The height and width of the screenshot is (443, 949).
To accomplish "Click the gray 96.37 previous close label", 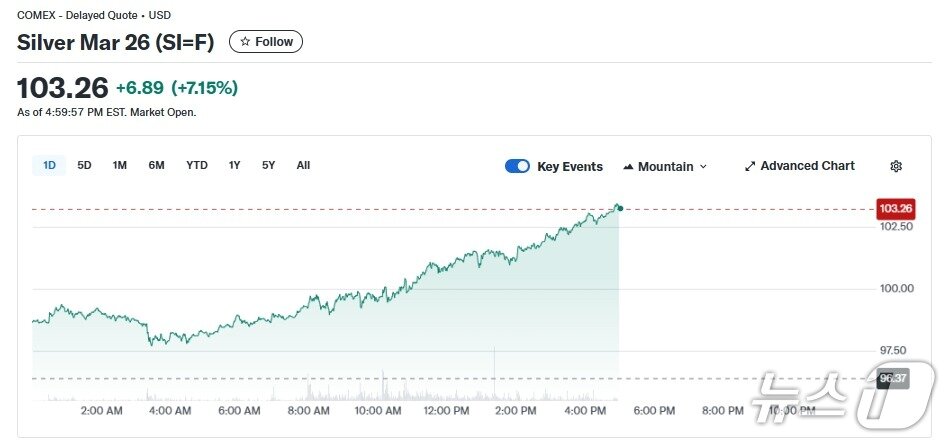I will point(892,379).
